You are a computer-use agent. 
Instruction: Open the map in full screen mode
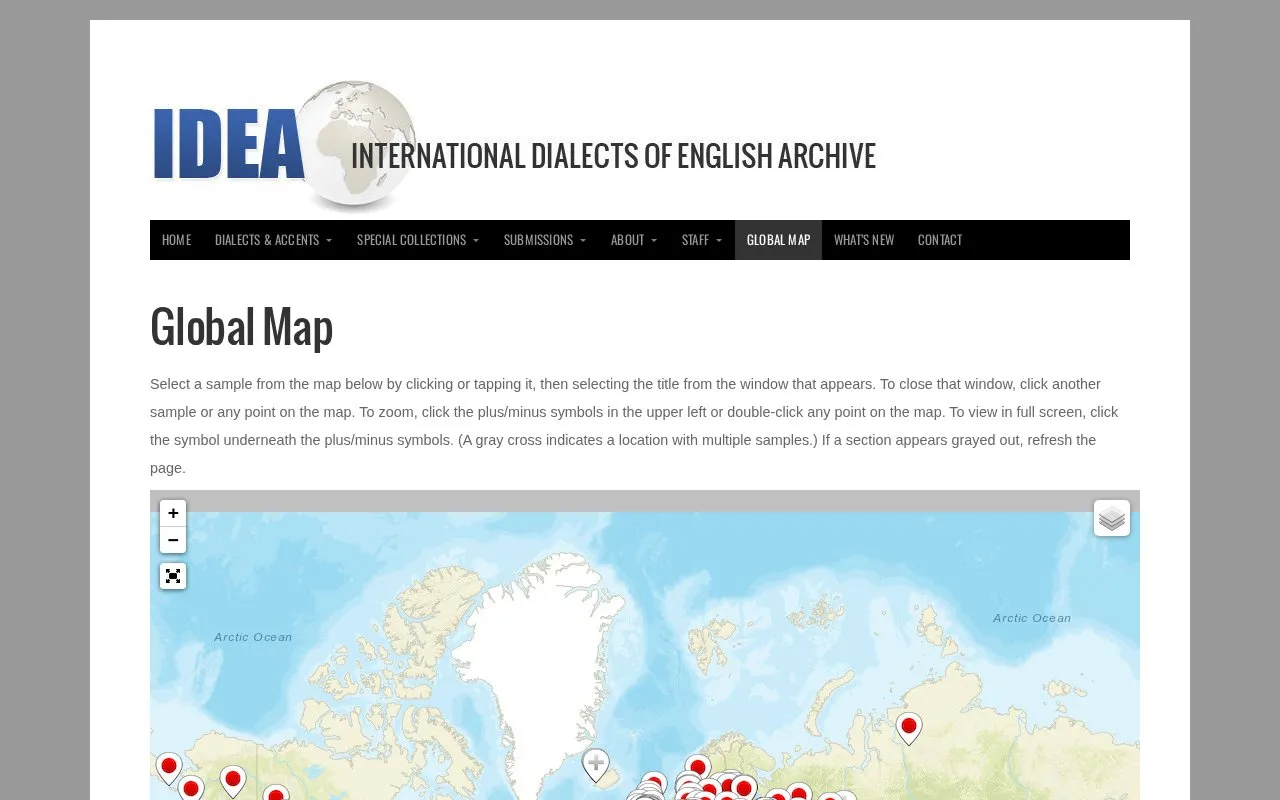point(173,576)
